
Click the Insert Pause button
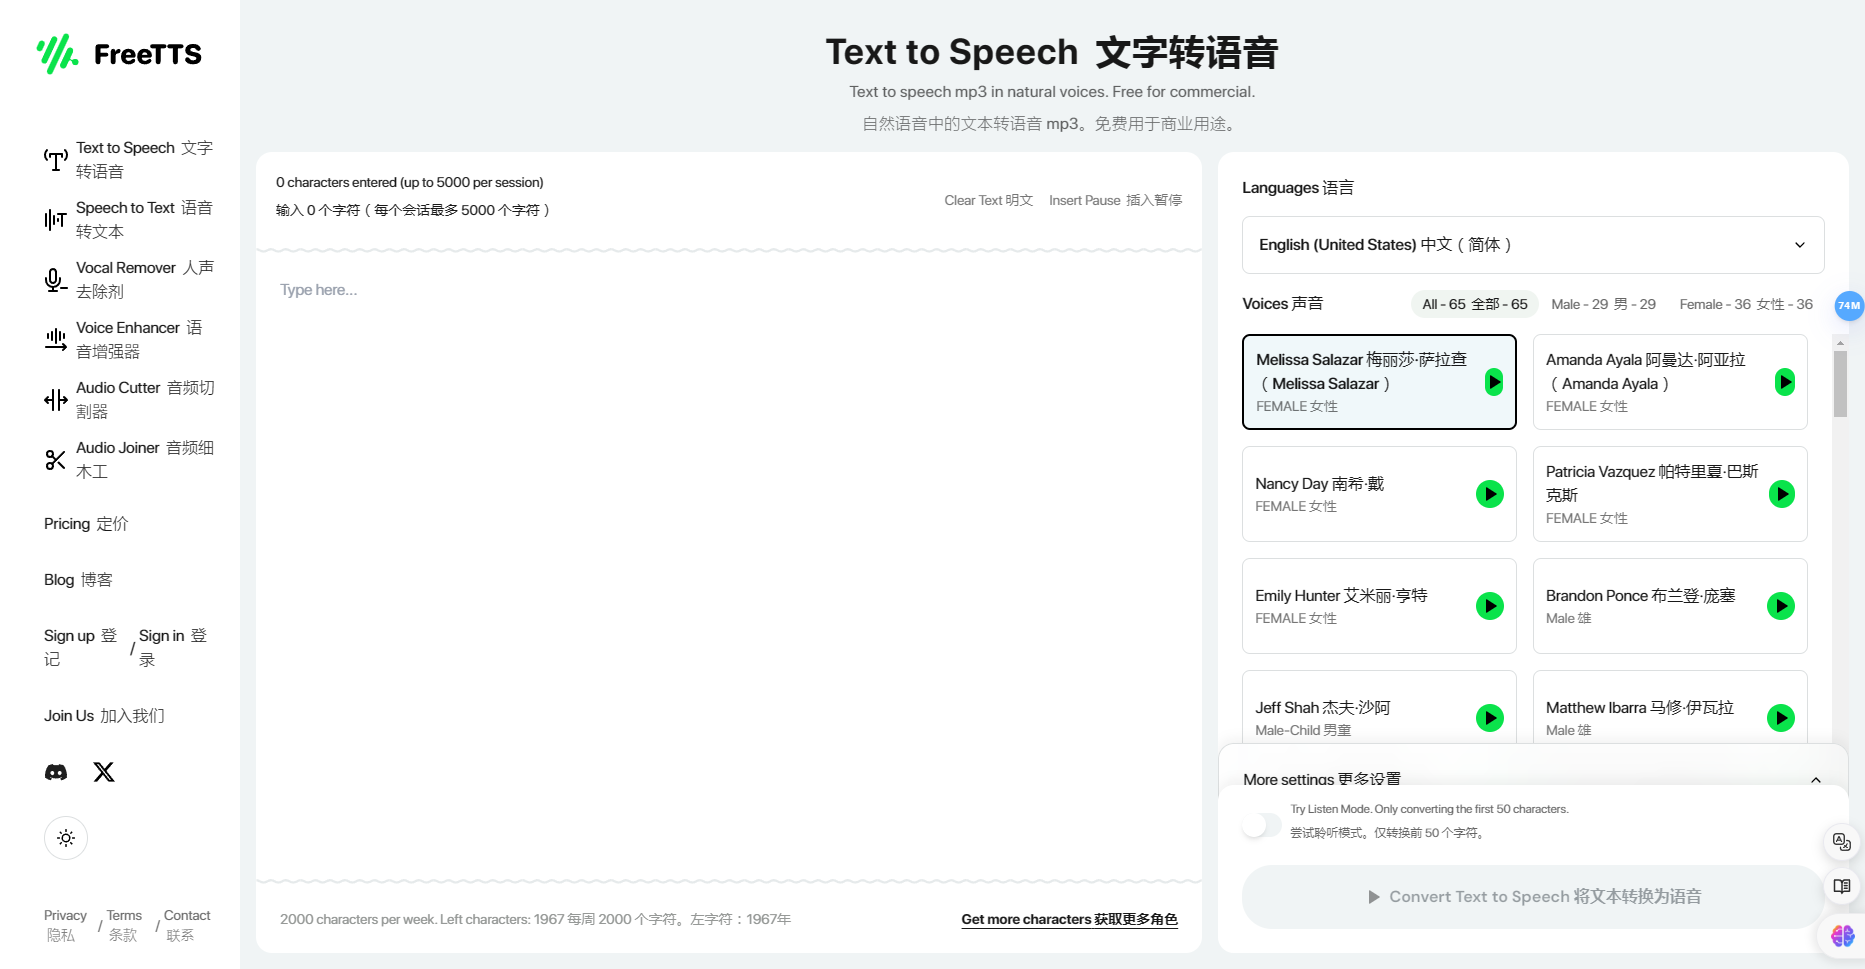(1115, 200)
